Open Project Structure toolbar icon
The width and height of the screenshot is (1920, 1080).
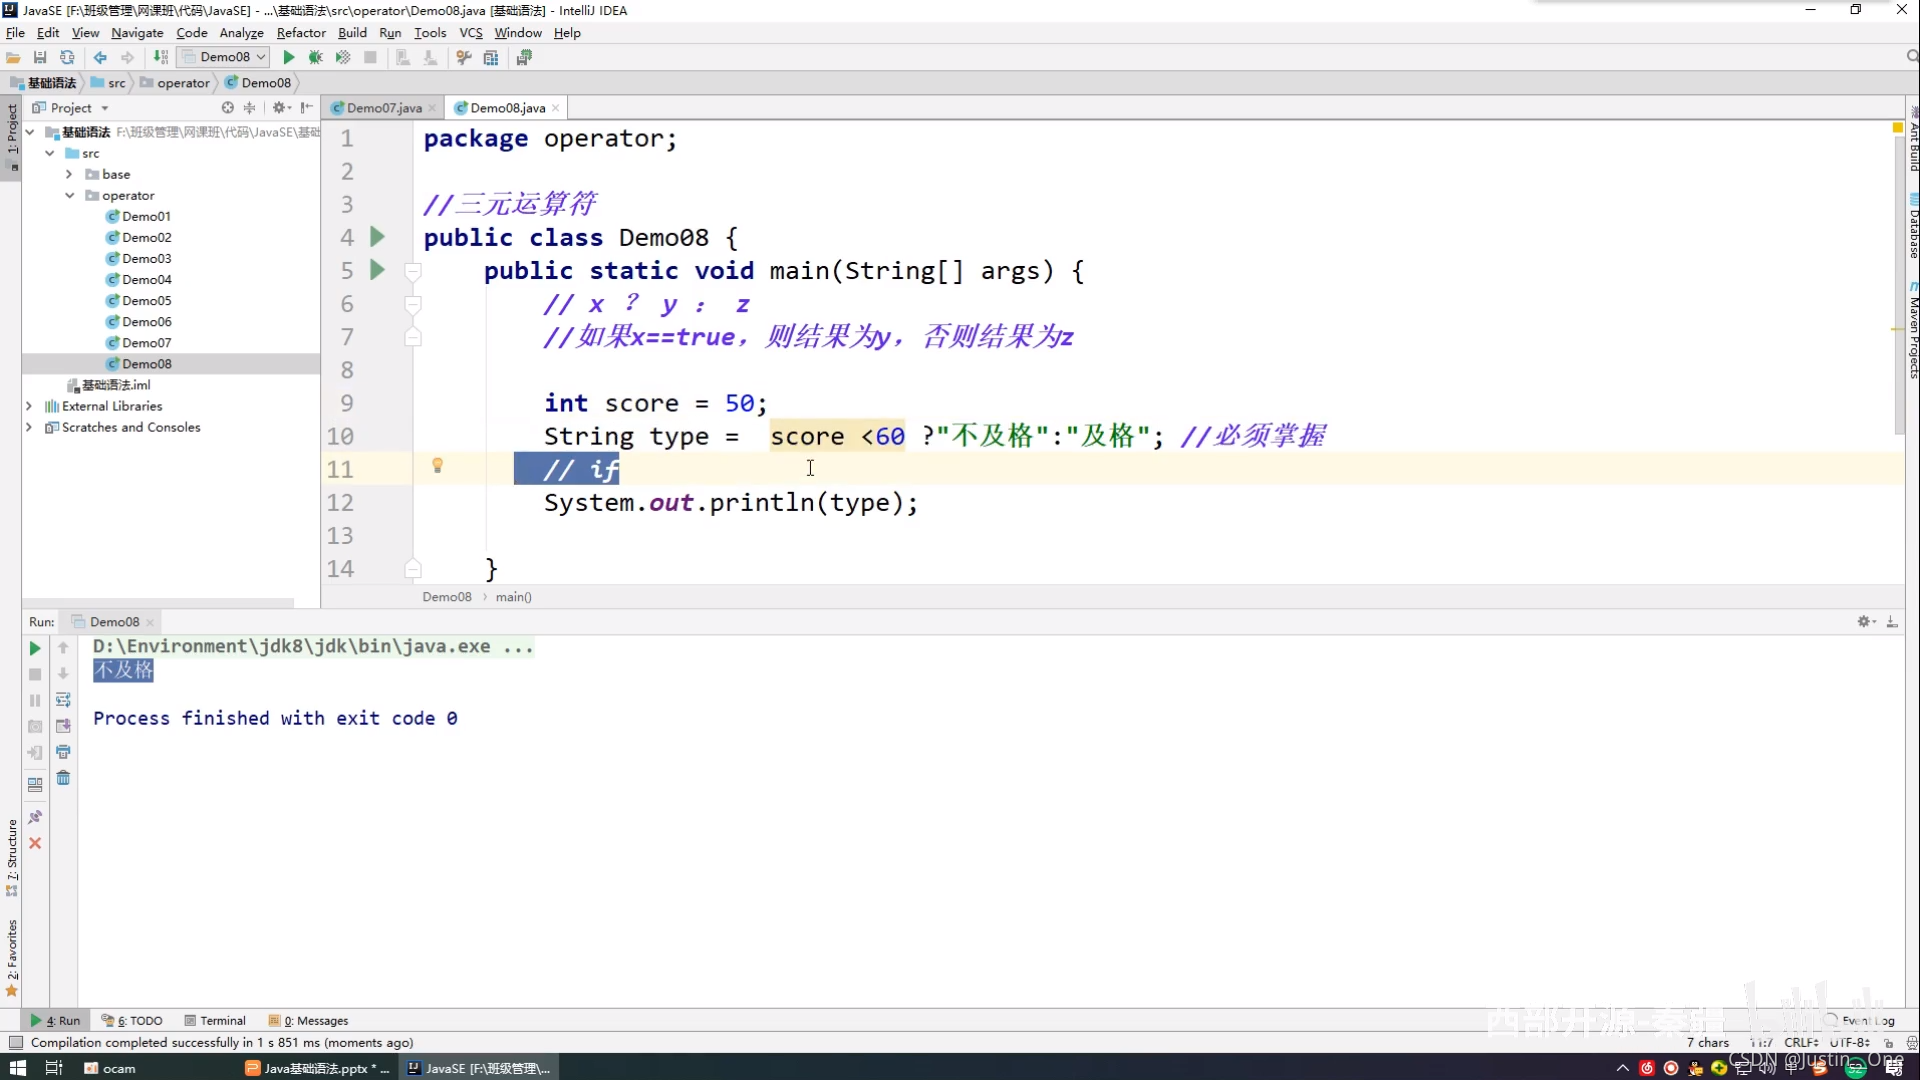tap(491, 58)
